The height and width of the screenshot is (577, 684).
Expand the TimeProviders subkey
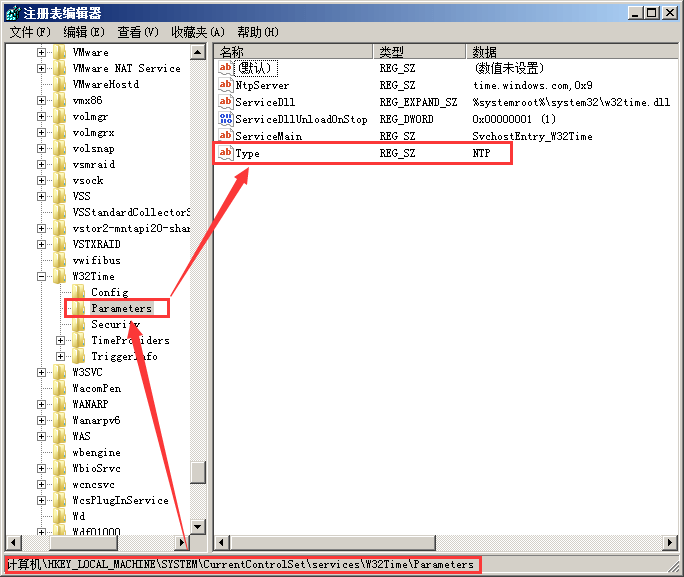click(61, 340)
